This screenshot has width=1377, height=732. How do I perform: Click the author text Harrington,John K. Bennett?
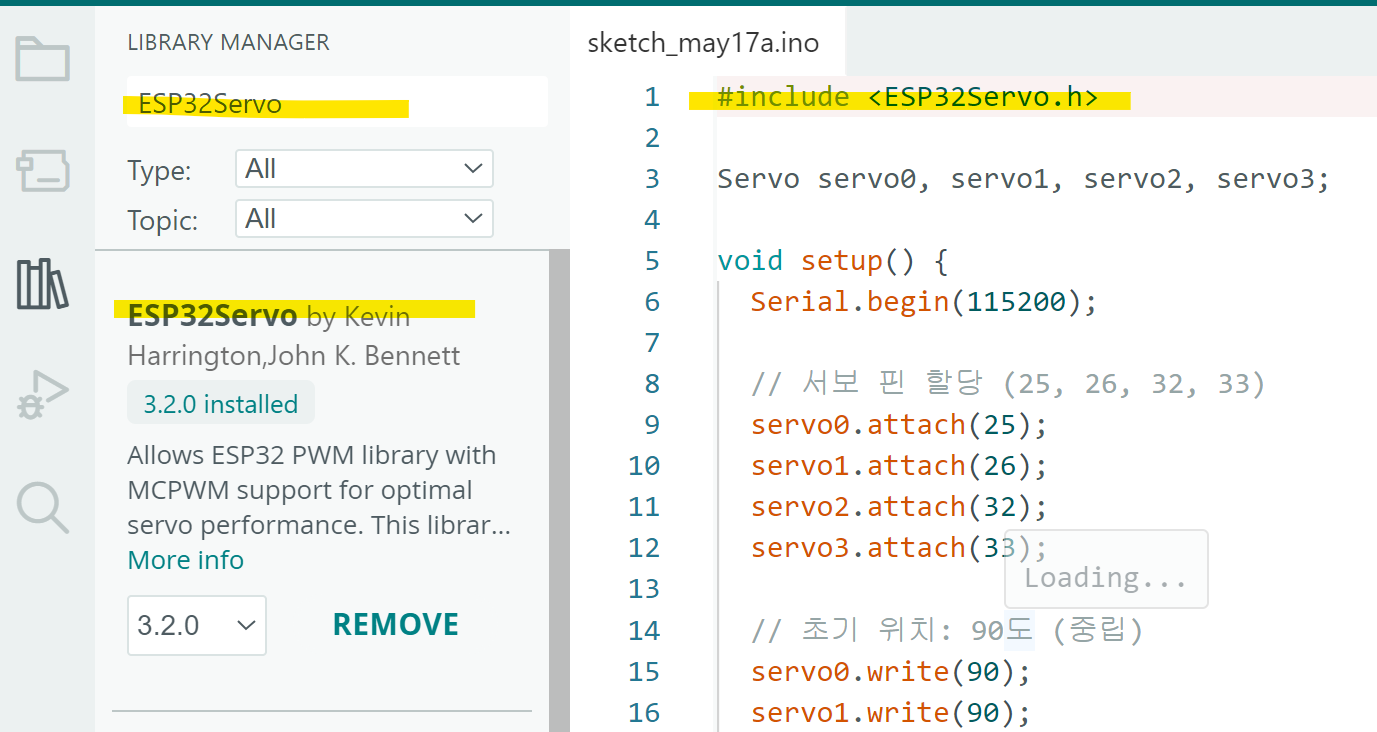click(x=294, y=355)
